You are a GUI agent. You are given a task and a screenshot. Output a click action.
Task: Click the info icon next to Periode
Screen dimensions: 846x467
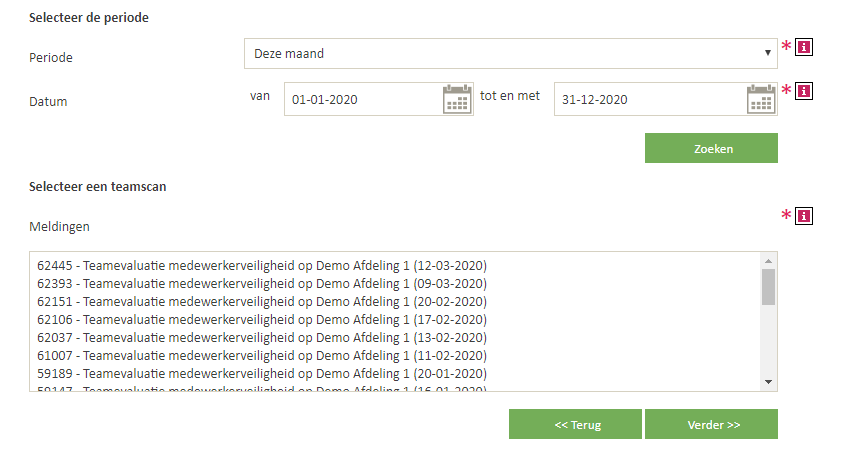(803, 47)
